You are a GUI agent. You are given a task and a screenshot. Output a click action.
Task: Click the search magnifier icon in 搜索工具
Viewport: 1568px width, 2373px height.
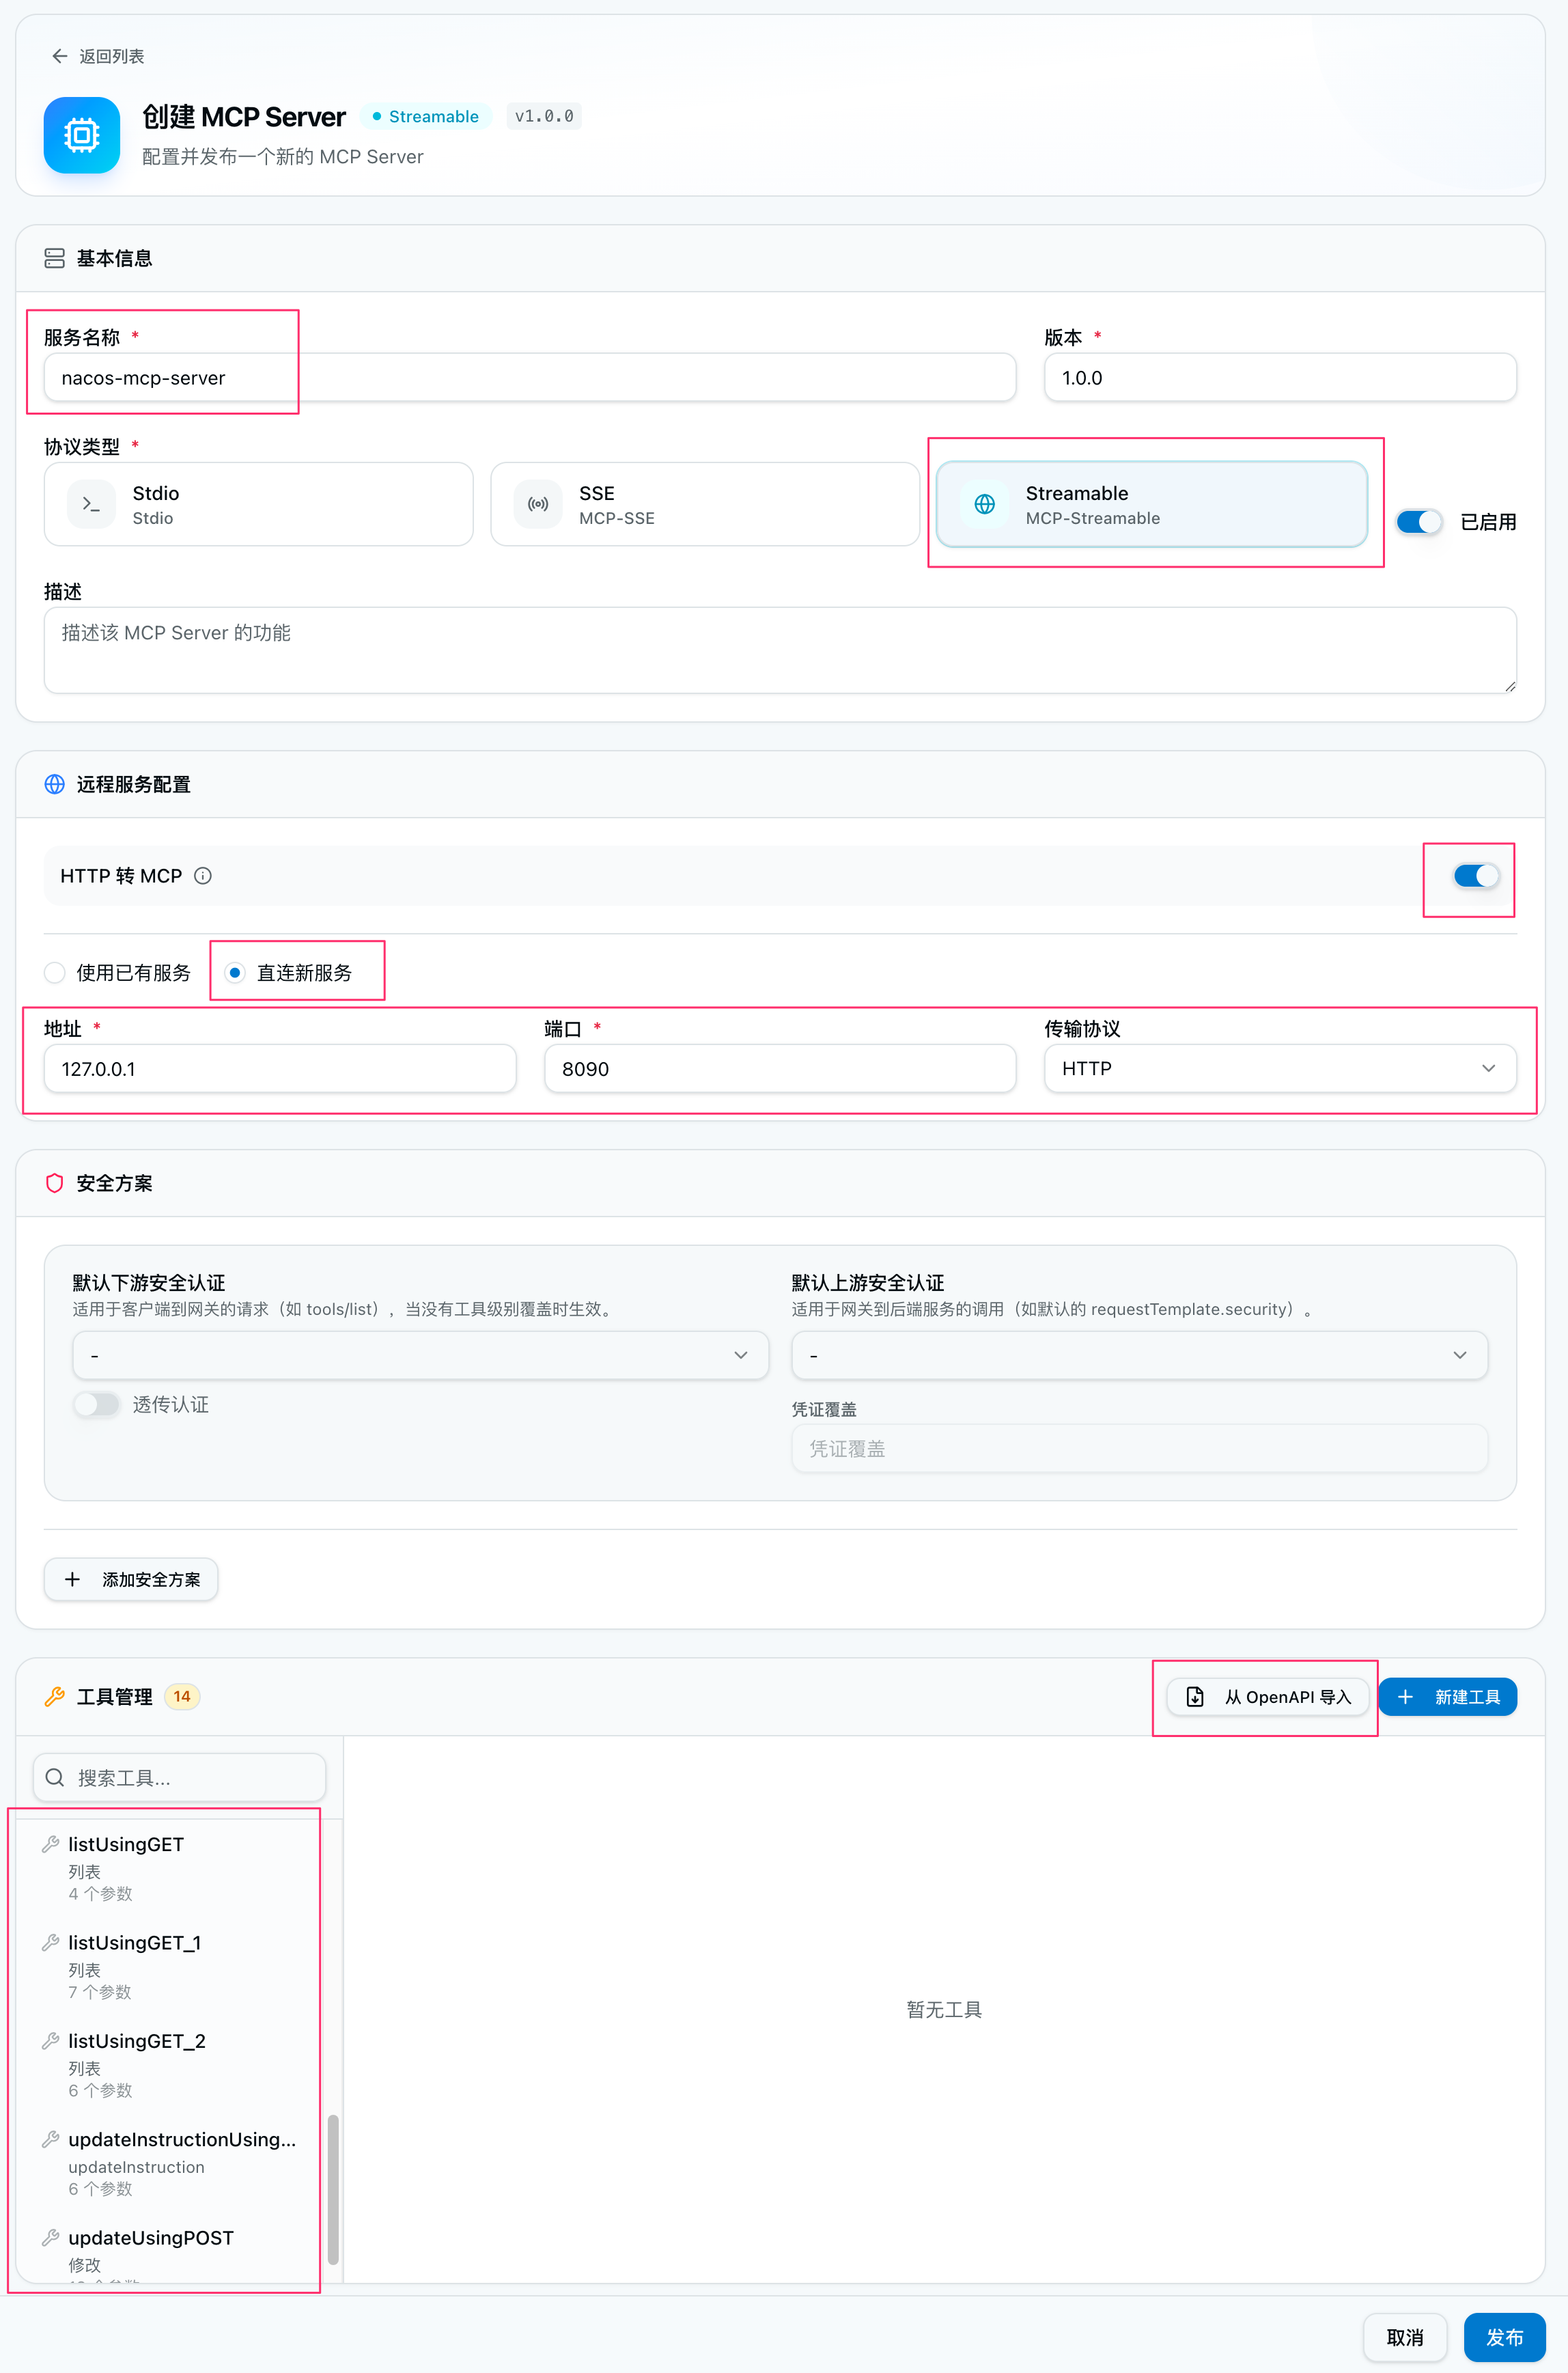[56, 1777]
